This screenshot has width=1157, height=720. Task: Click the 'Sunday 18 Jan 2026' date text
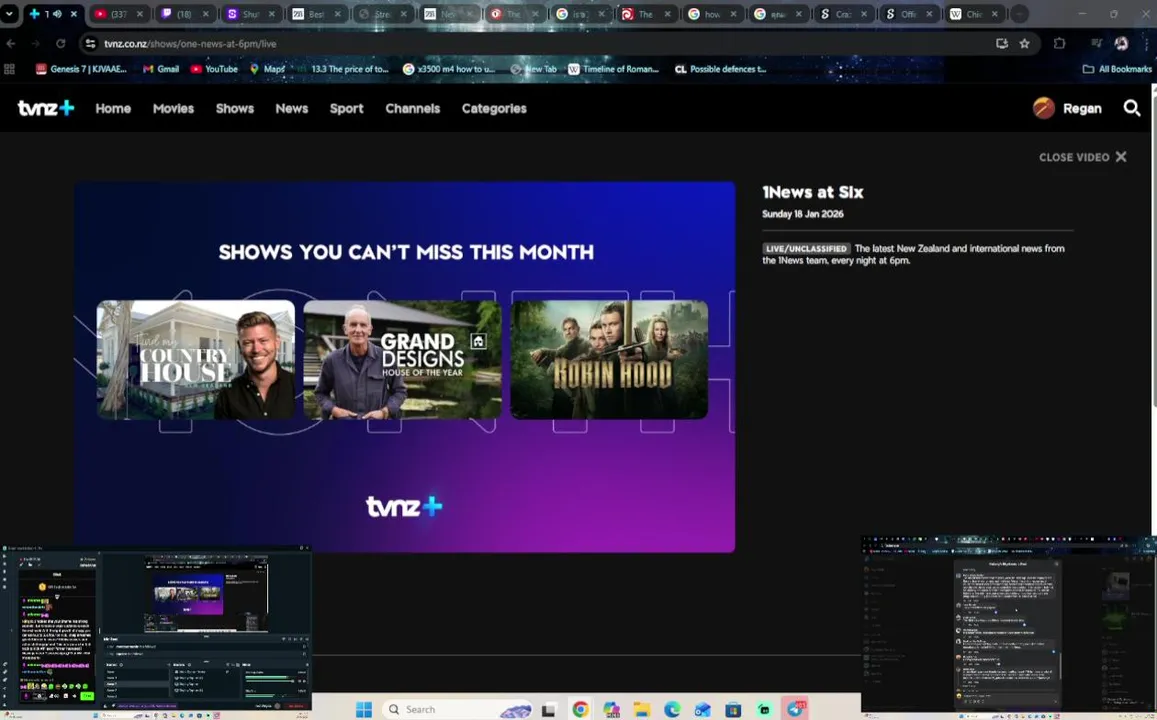(x=803, y=214)
